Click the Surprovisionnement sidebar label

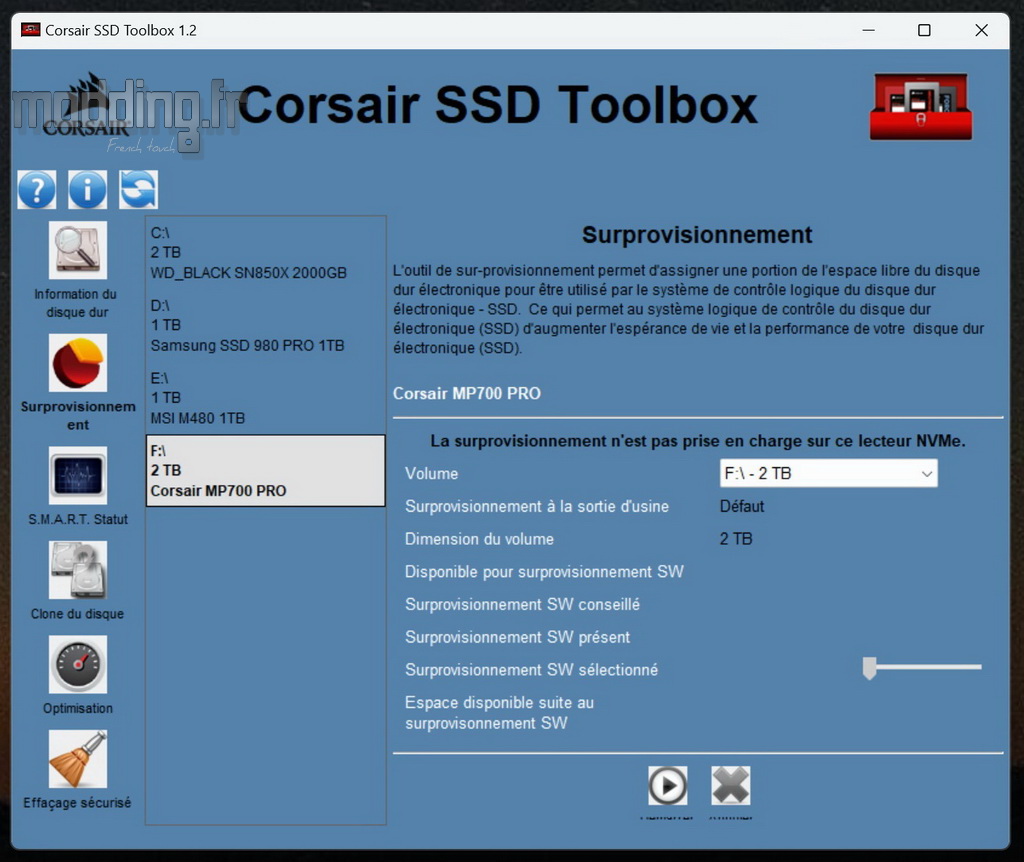point(78,415)
